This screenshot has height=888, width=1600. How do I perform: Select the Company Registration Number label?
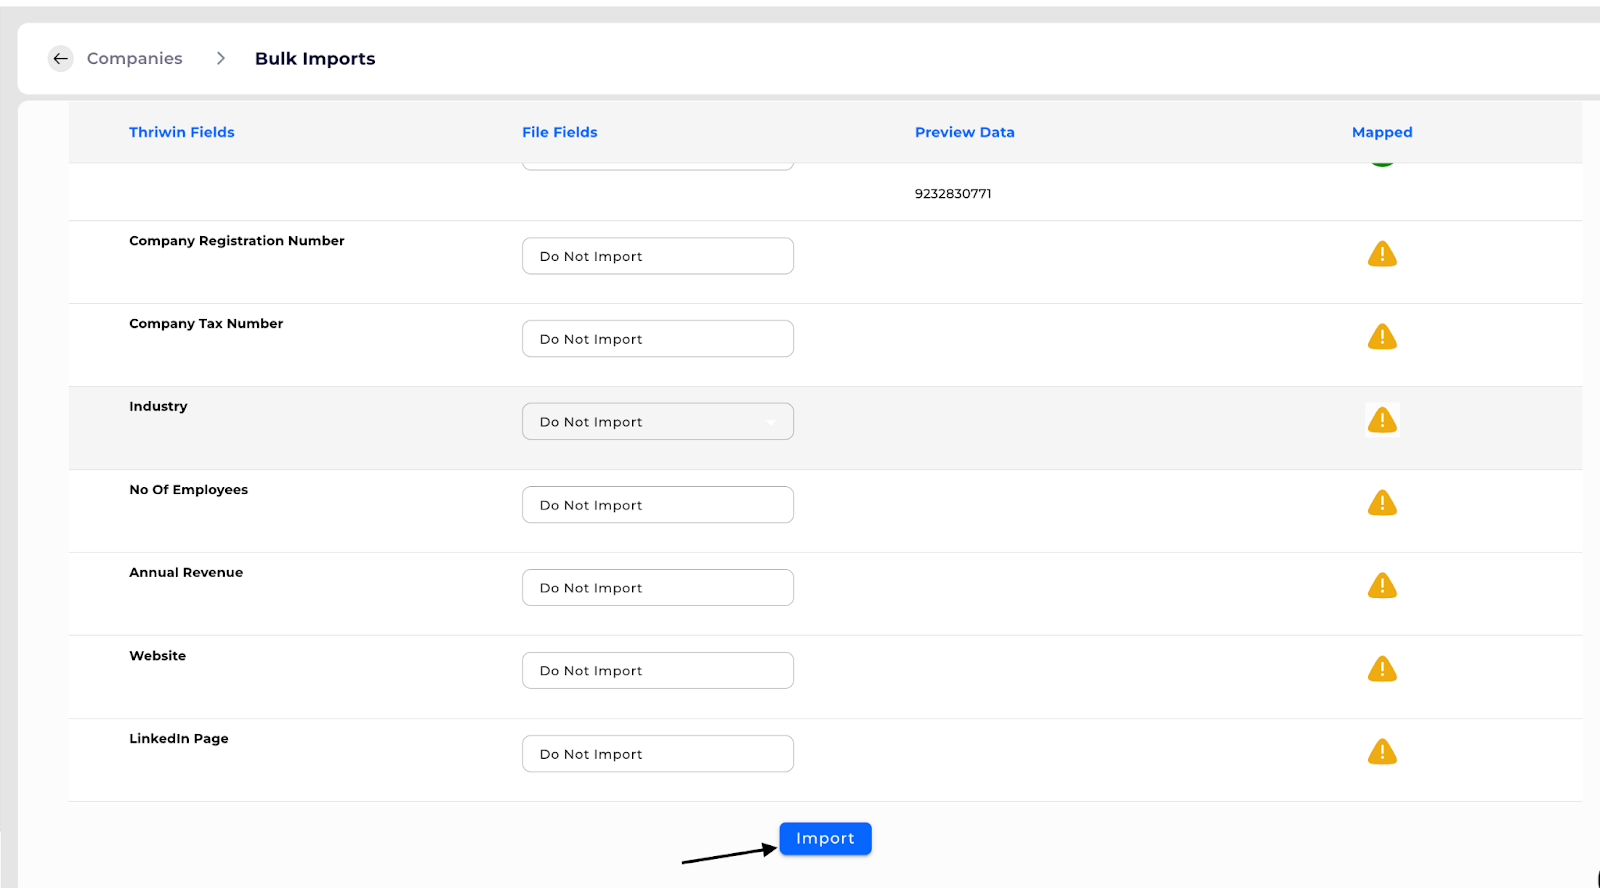[237, 241]
